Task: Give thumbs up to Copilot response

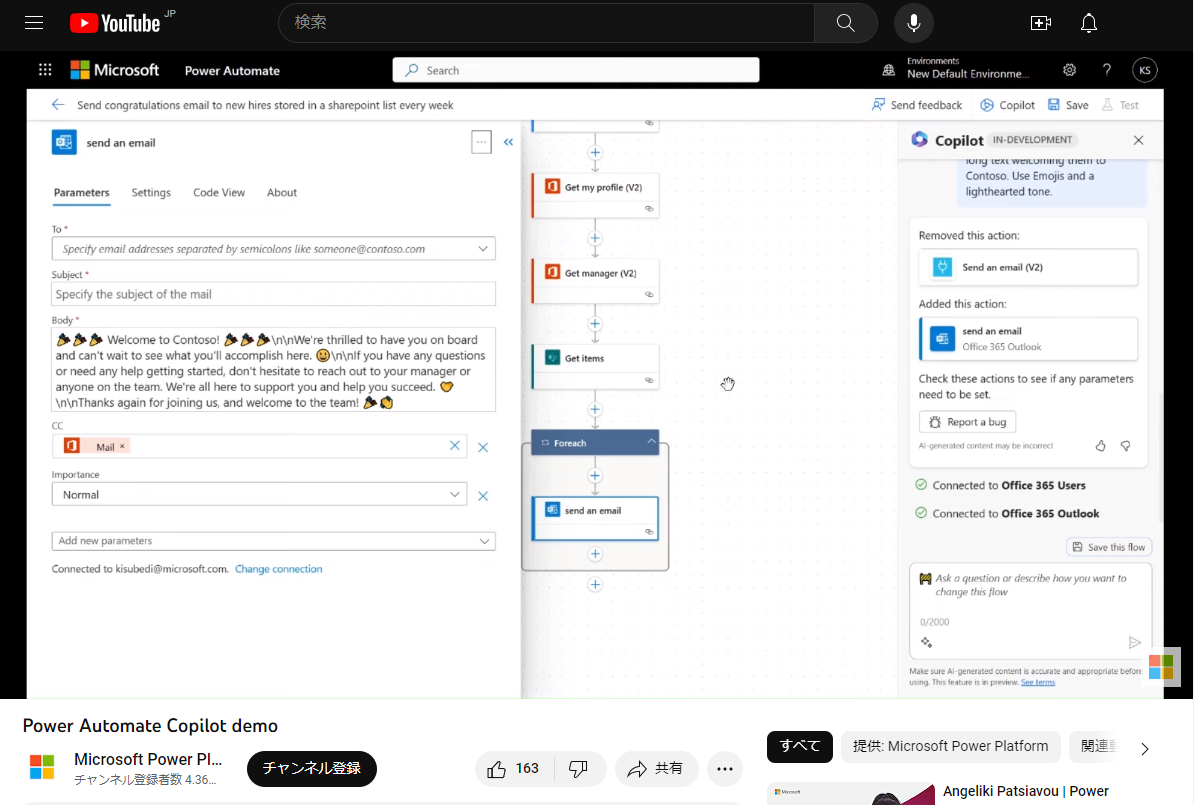Action: [1100, 446]
